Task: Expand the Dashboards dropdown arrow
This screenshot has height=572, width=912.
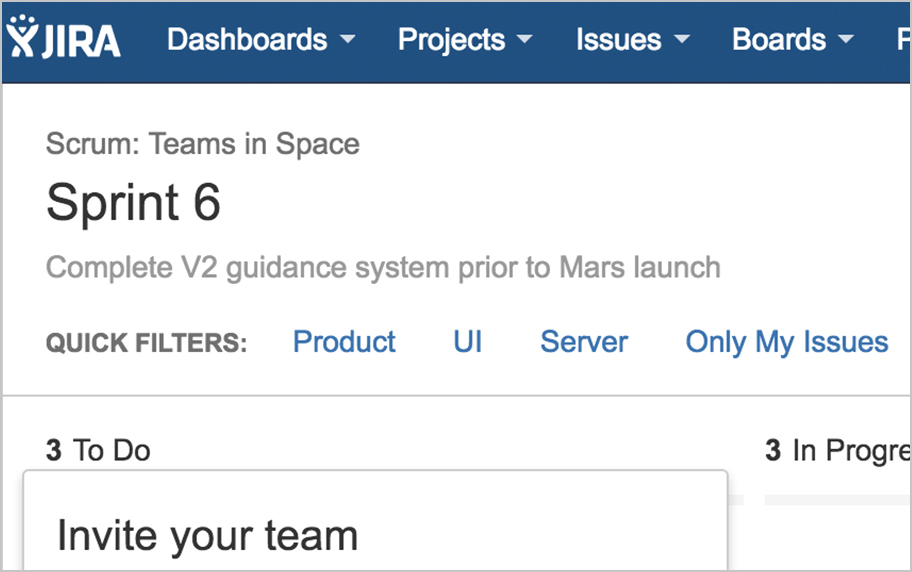Action: tap(348, 39)
